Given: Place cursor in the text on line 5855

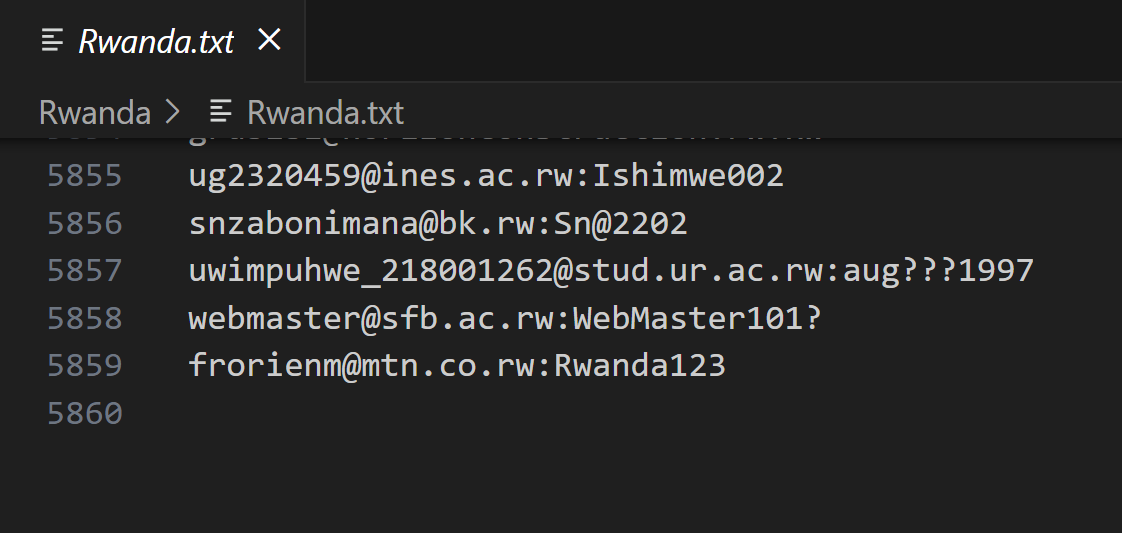Looking at the screenshot, I should click(486, 176).
